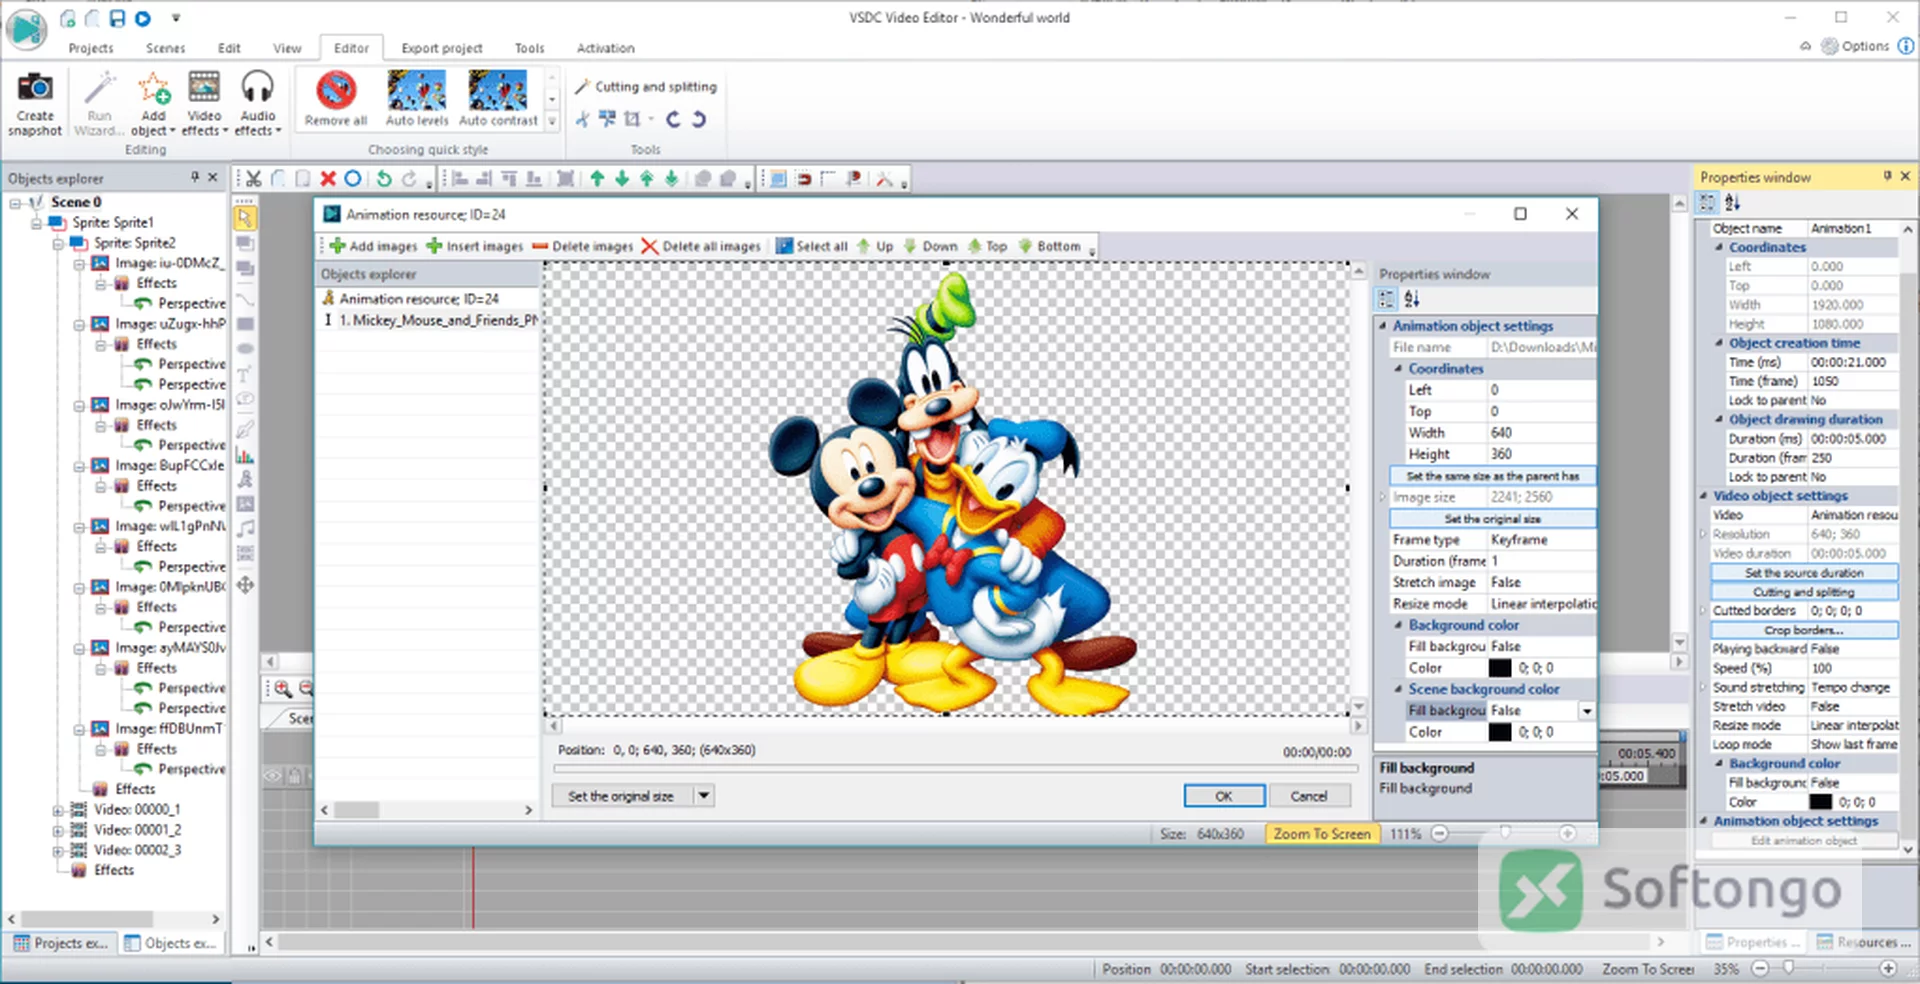Click the red delete X icon in editor toolbar
The width and height of the screenshot is (1920, 984).
tap(328, 179)
